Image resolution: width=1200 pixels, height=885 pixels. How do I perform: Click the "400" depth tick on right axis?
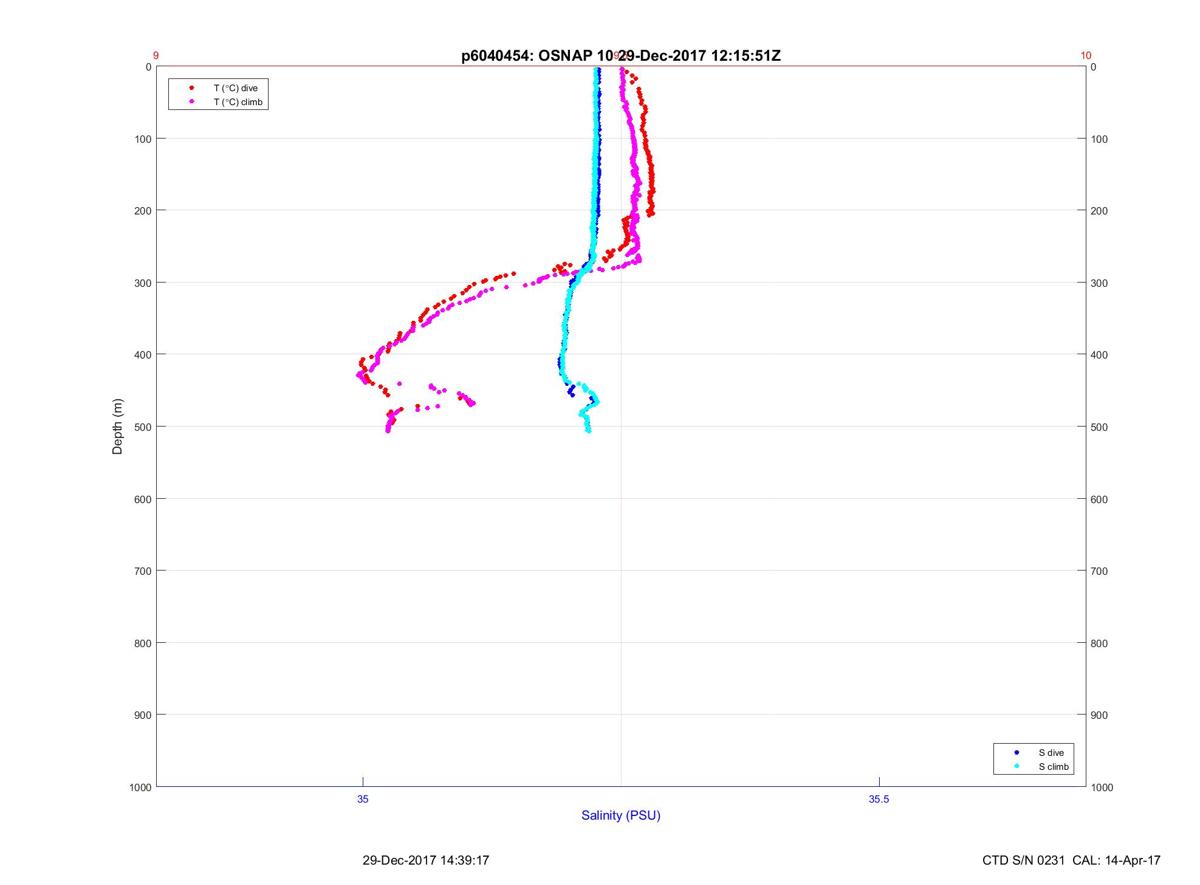(x=1100, y=355)
